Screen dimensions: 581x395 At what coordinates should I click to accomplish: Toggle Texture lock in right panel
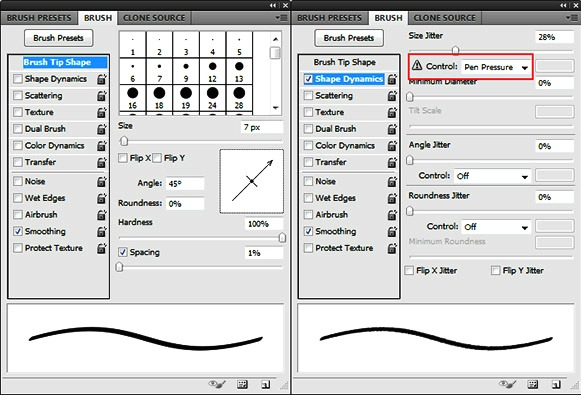tap(392, 112)
